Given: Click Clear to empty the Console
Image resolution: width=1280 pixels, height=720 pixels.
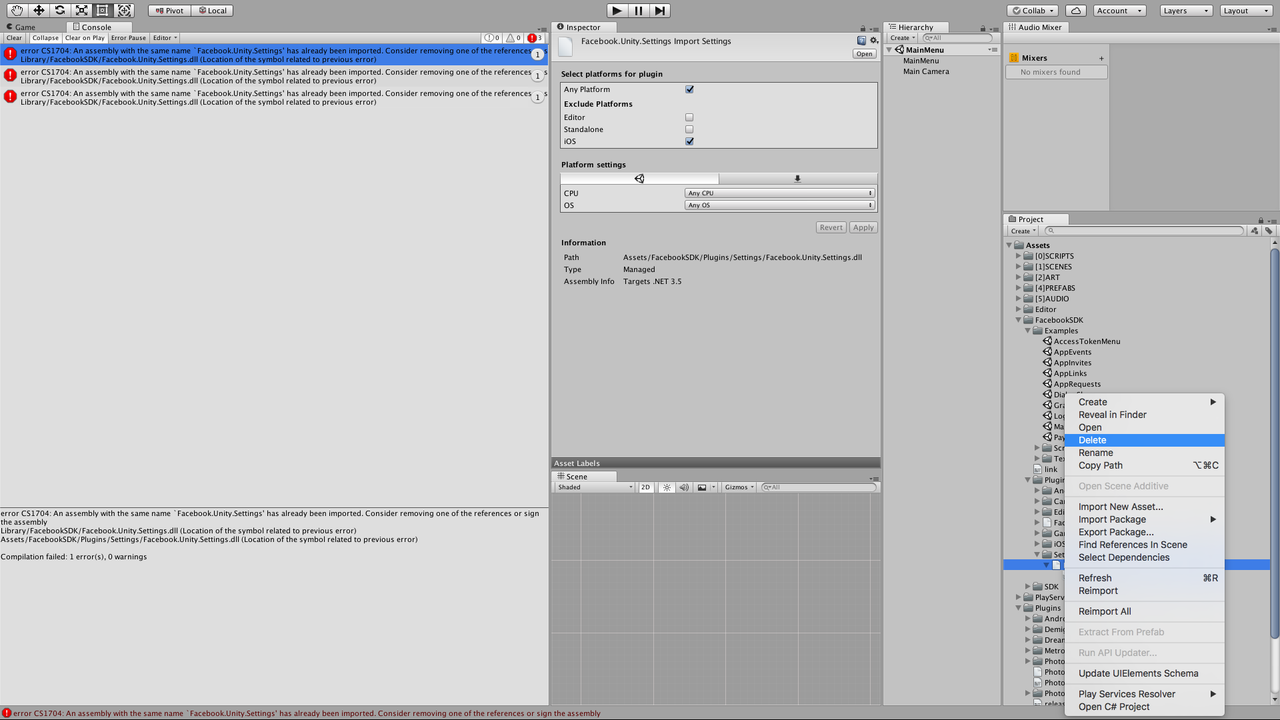Looking at the screenshot, I should click(14, 37).
